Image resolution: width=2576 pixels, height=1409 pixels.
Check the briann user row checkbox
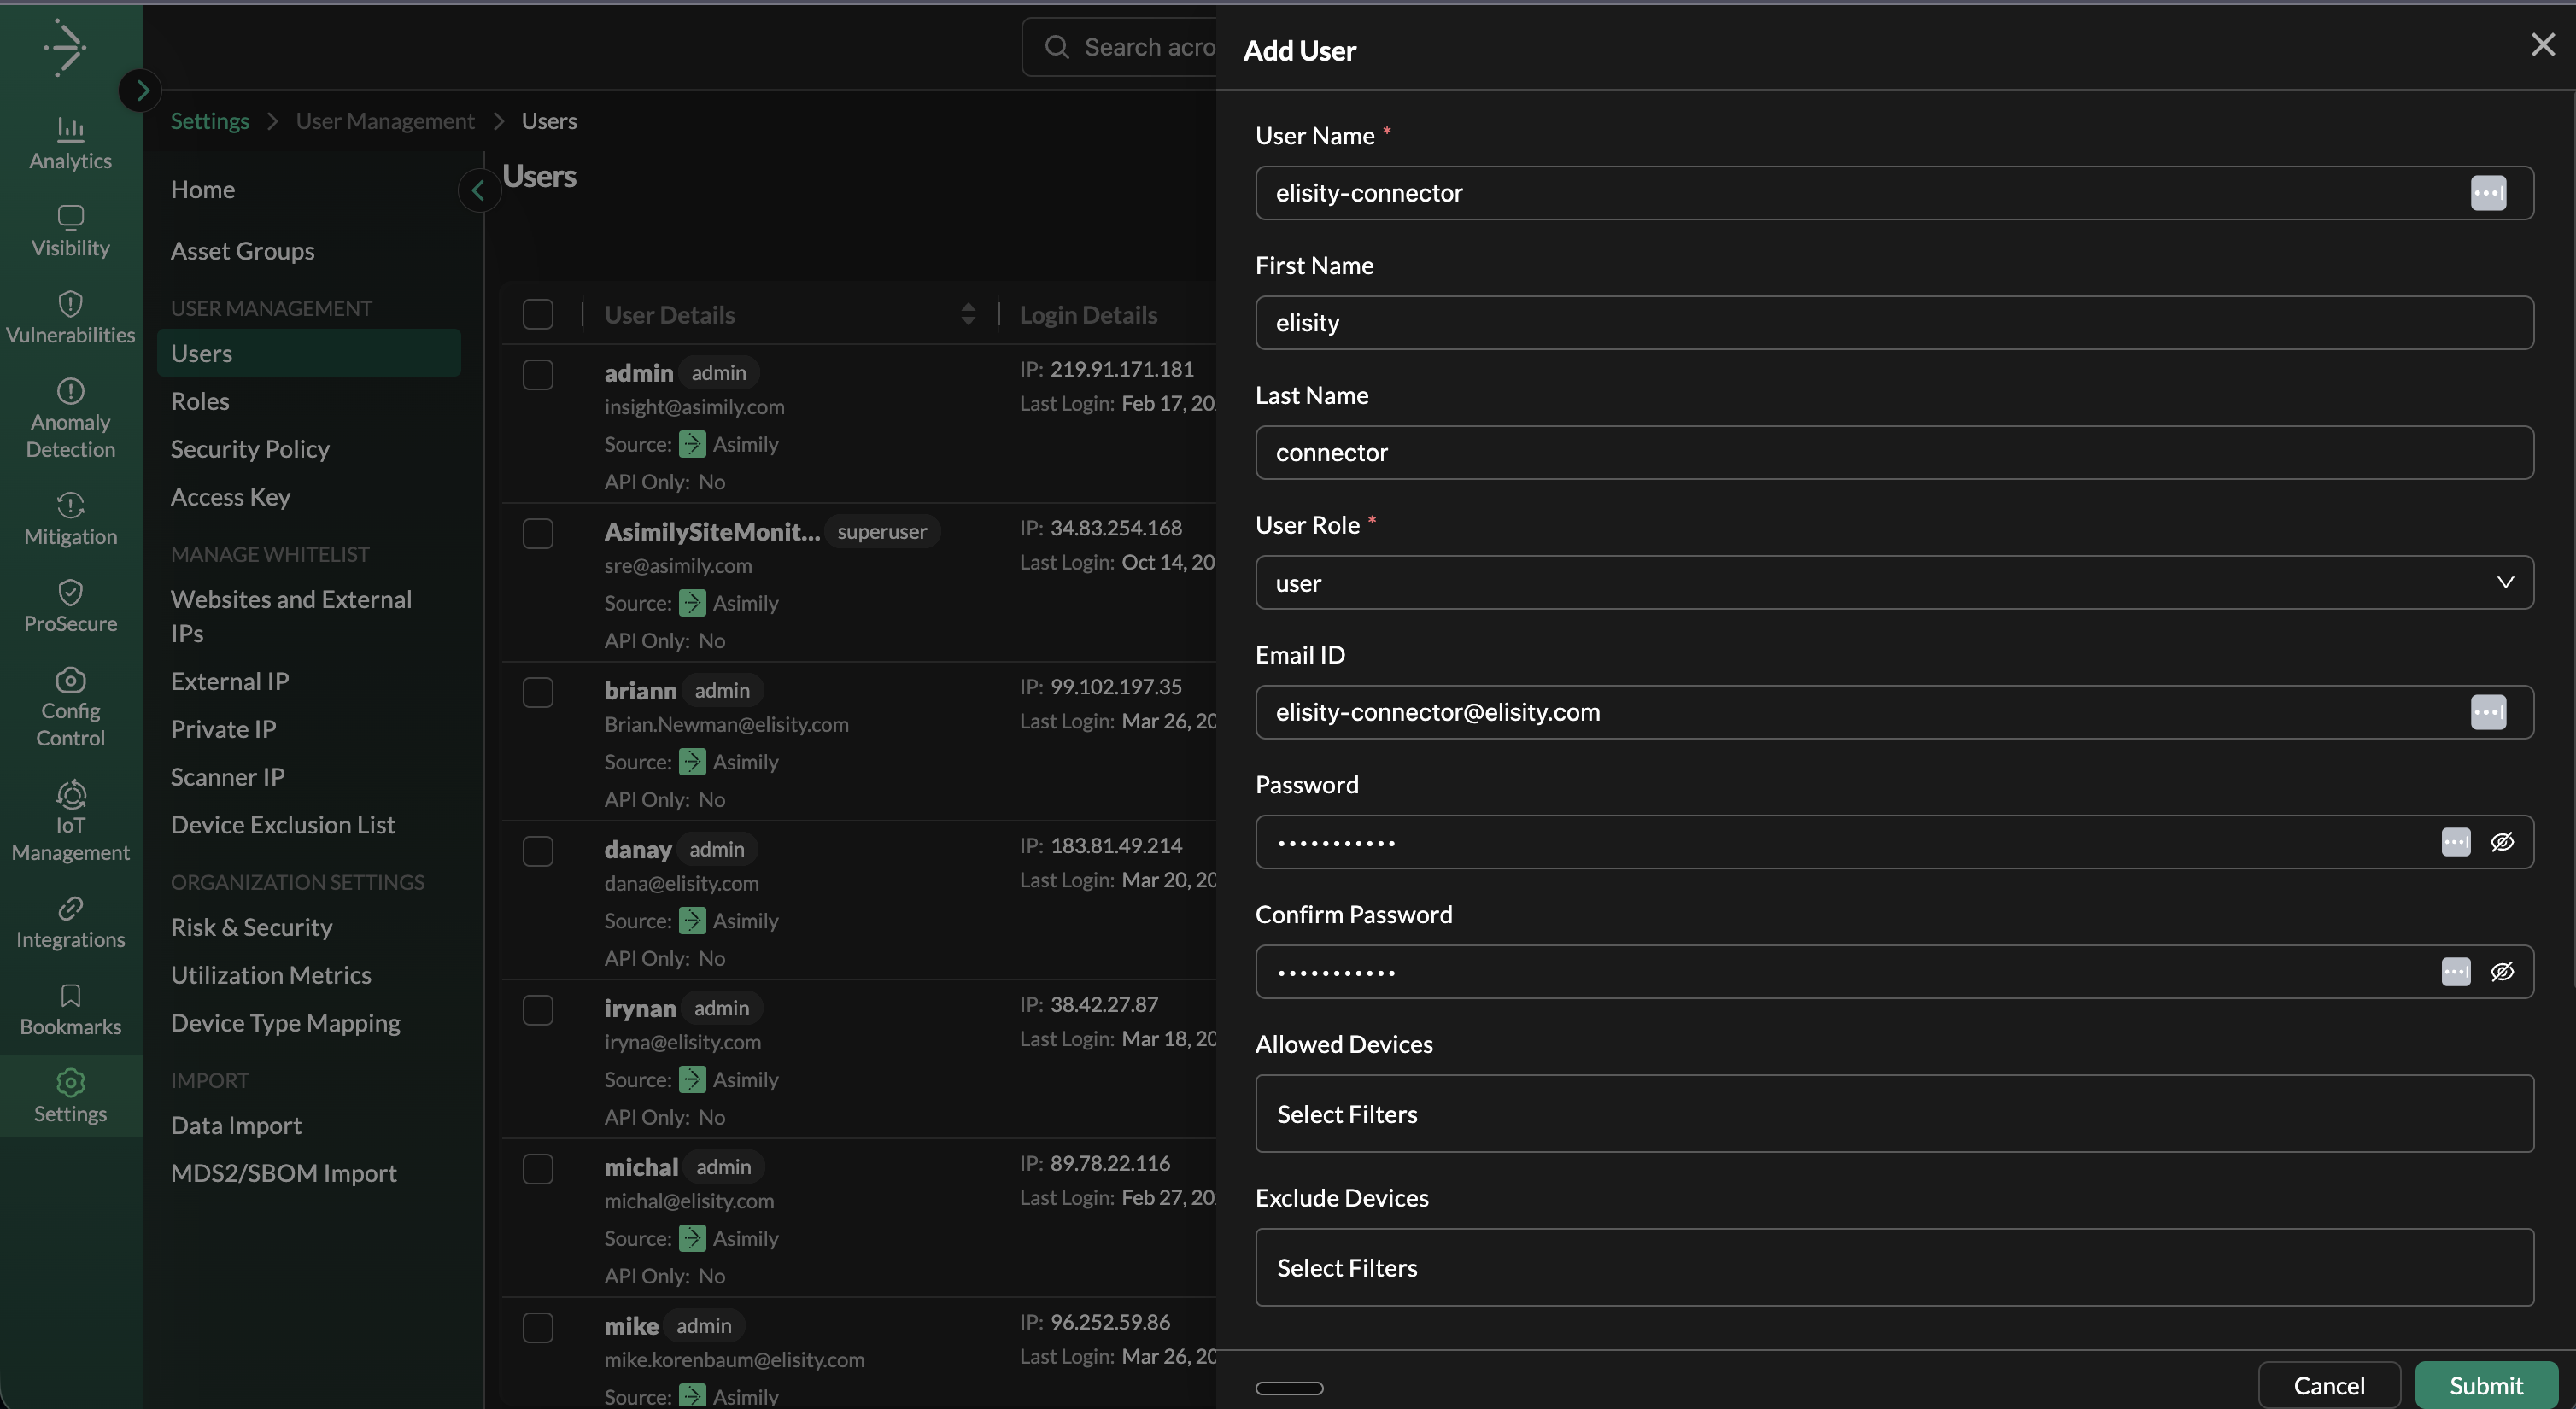coord(538,693)
